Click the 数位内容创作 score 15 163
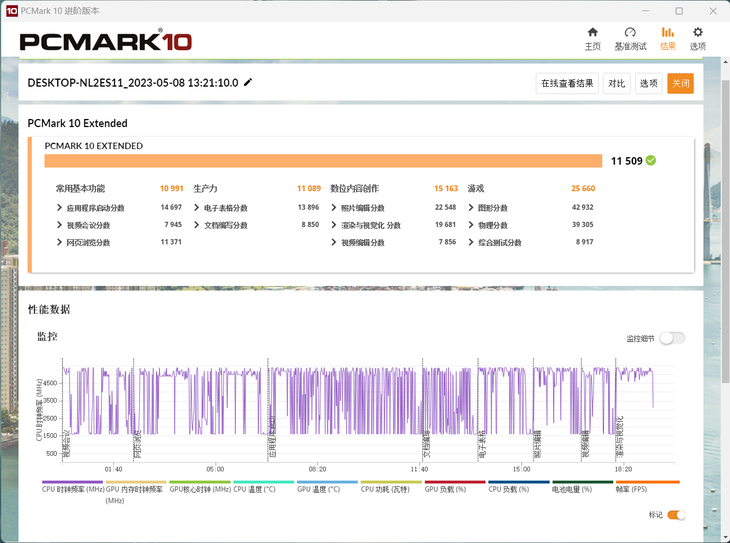Image resolution: width=730 pixels, height=543 pixels. tap(446, 188)
